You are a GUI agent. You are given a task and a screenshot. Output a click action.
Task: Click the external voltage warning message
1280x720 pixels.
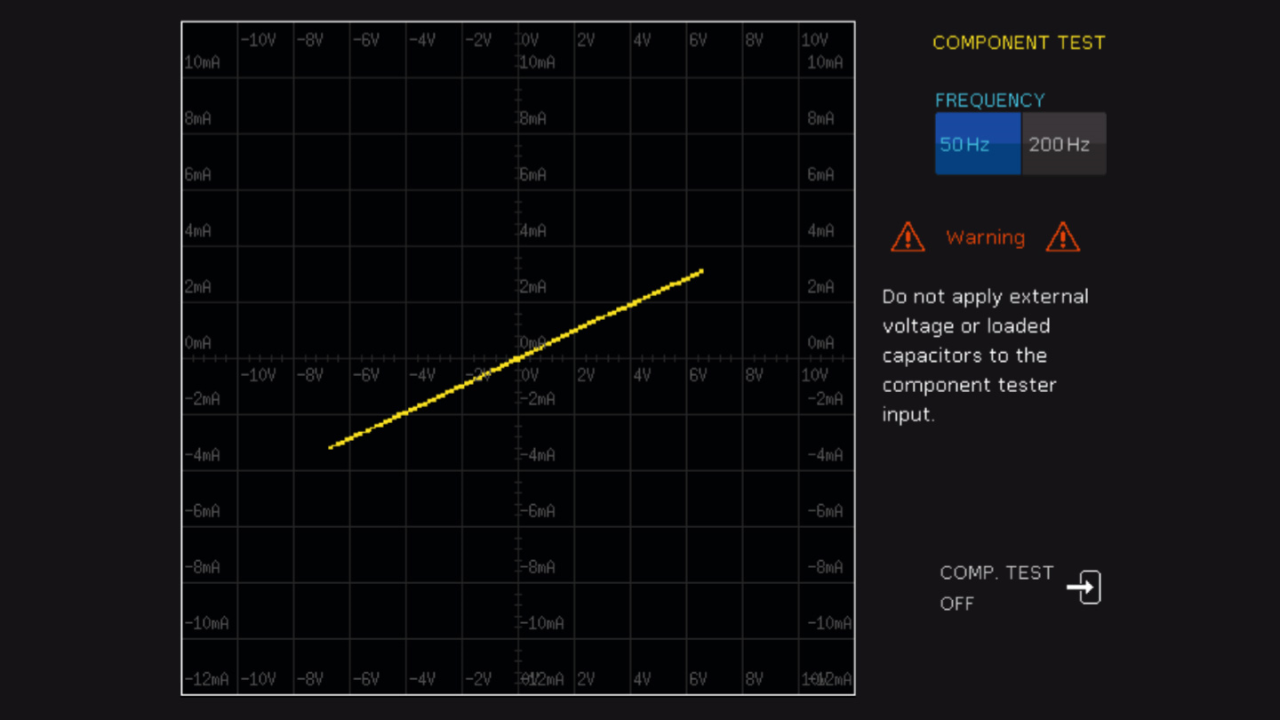pos(984,355)
